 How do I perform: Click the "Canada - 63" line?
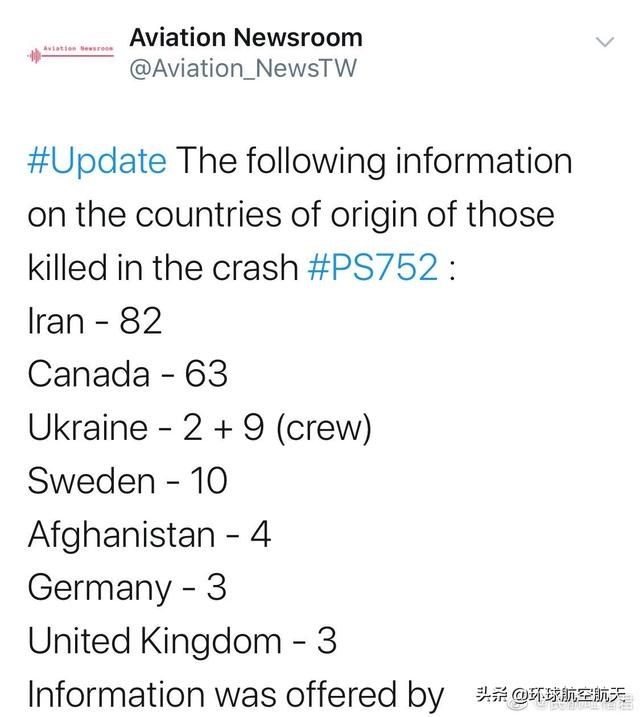128,374
